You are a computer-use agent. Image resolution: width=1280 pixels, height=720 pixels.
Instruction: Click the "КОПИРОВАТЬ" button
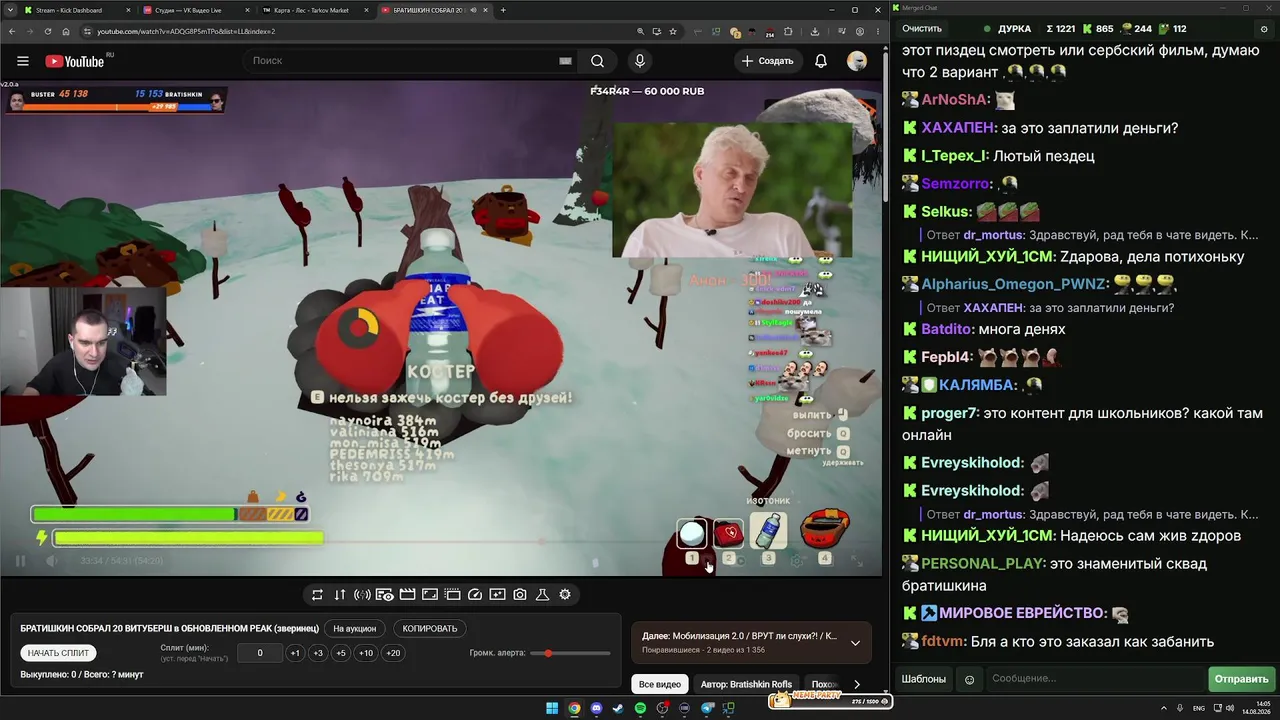430,629
